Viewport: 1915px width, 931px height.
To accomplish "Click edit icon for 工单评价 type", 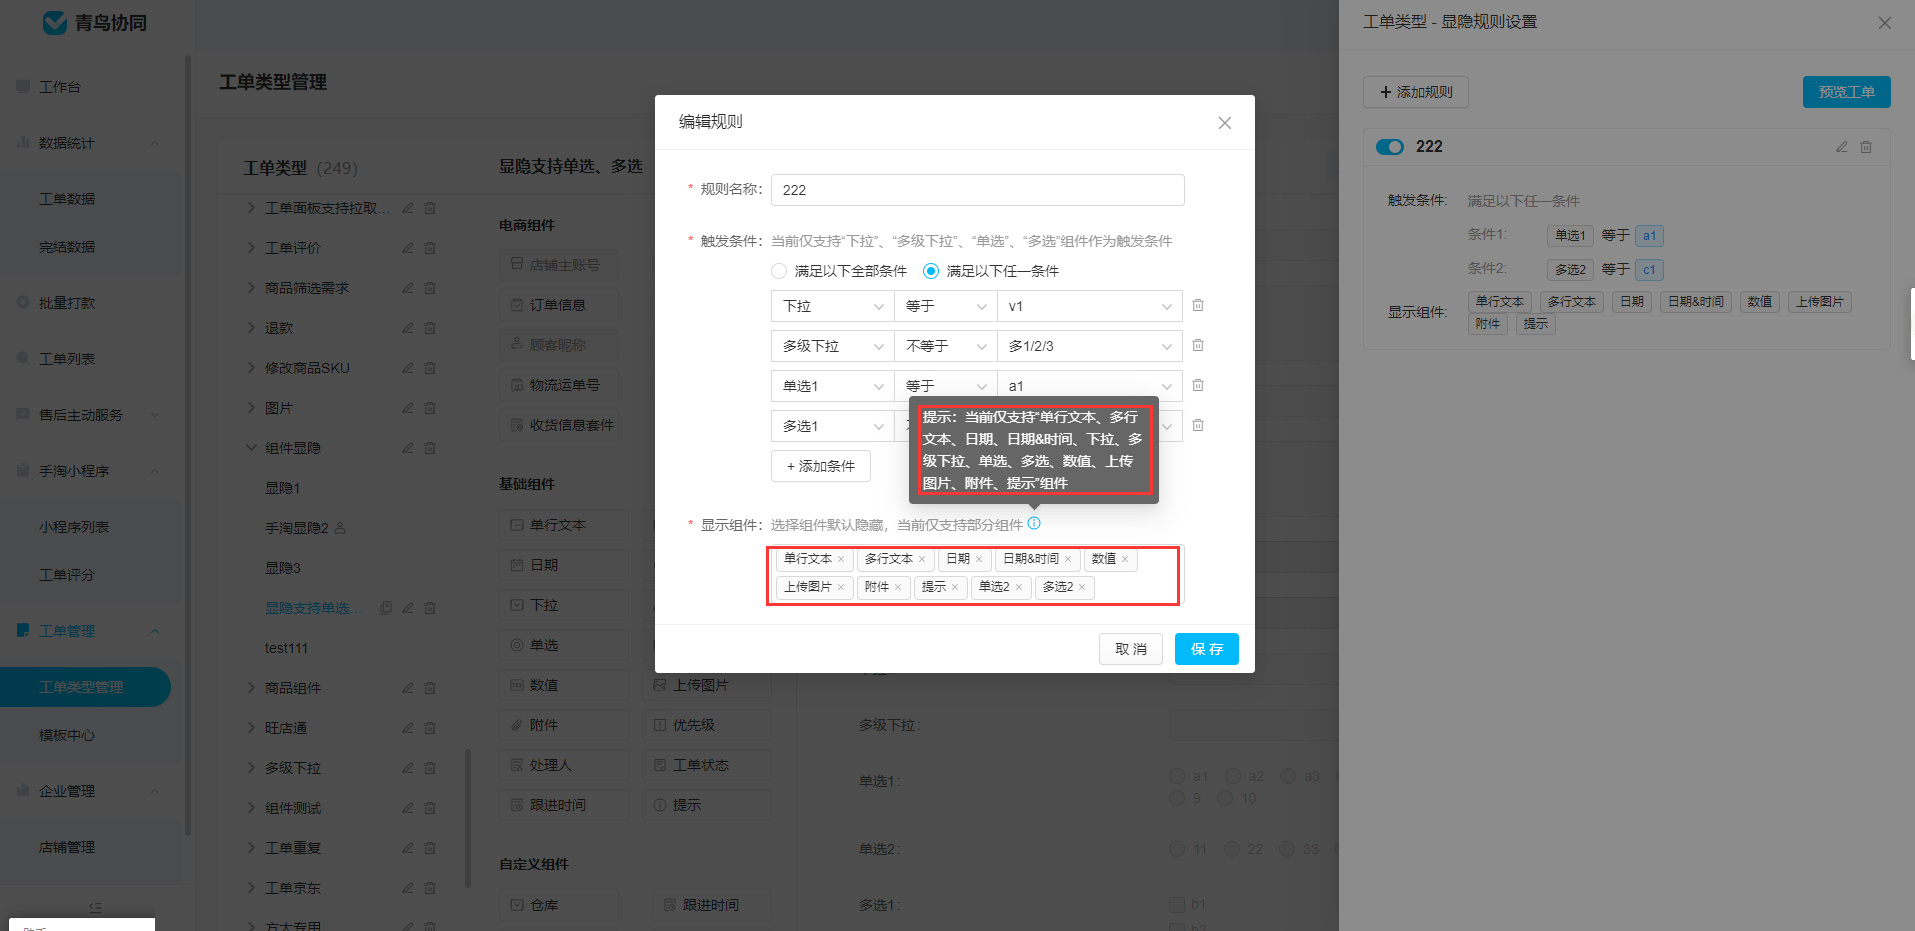I will point(408,248).
